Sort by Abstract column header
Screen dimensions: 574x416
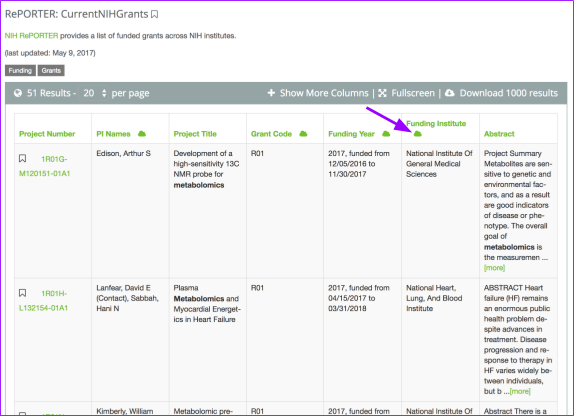coord(499,134)
